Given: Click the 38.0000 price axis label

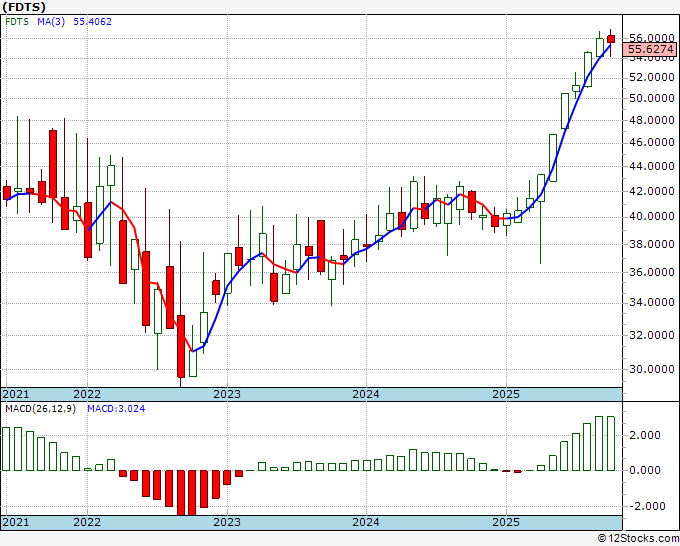Looking at the screenshot, I should (651, 244).
